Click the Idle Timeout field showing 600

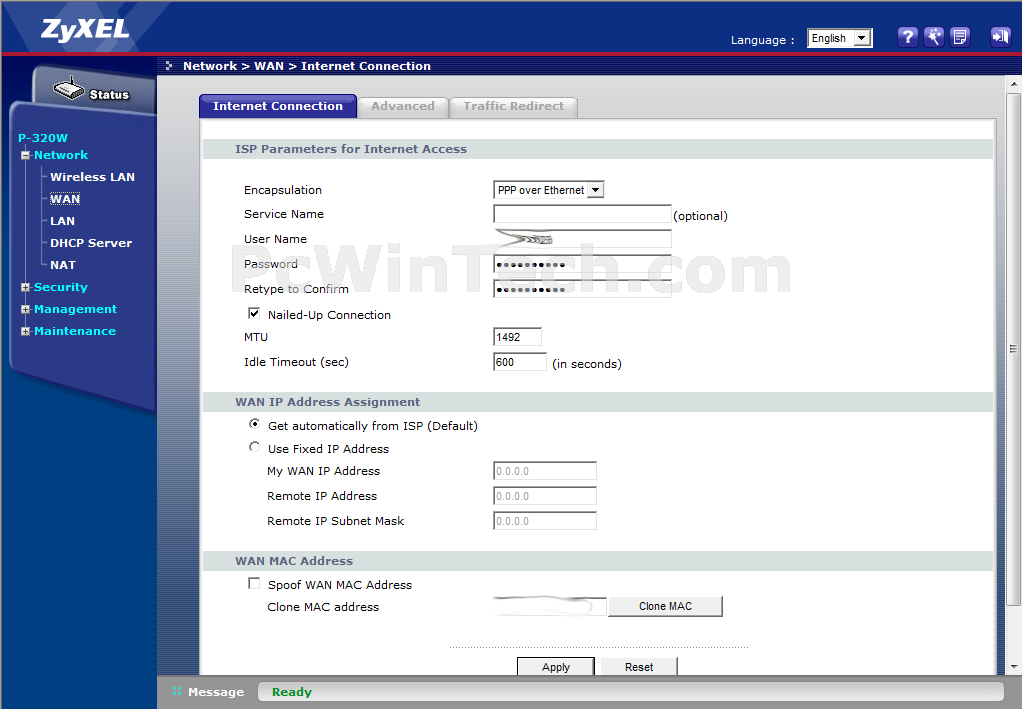[519, 362]
